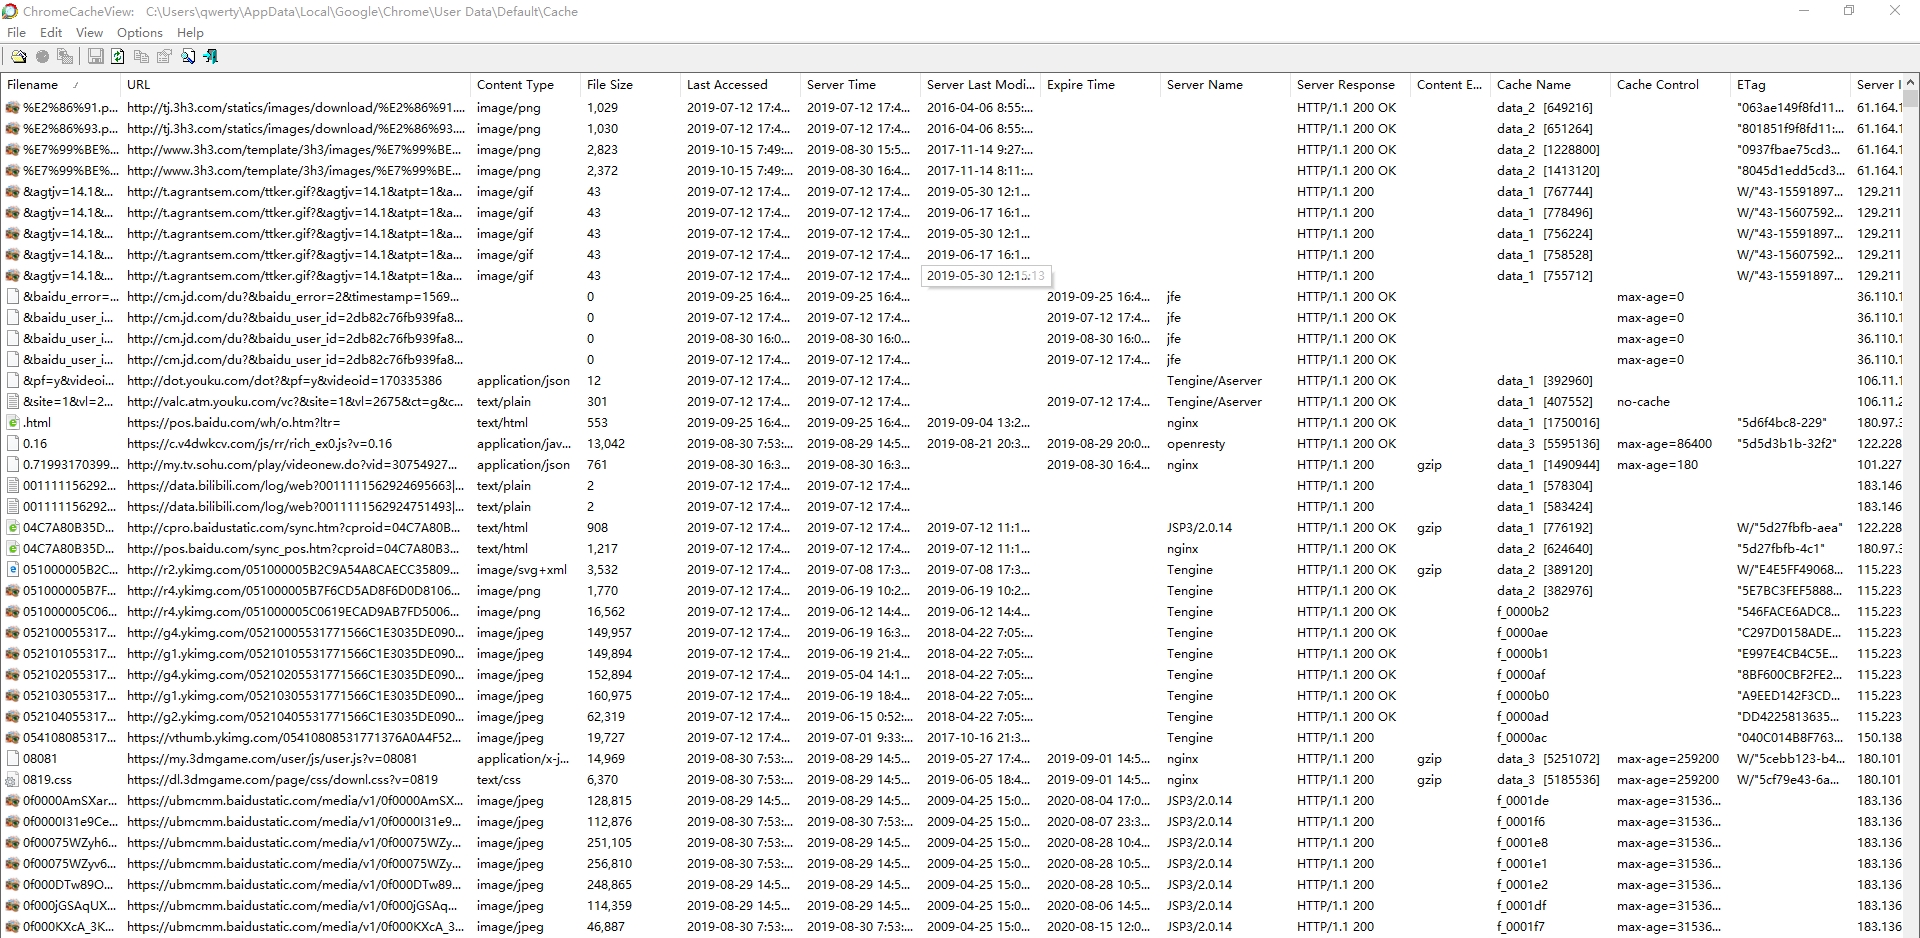Open Properties via the toolbar icon
The image size is (1920, 938).
point(164,57)
